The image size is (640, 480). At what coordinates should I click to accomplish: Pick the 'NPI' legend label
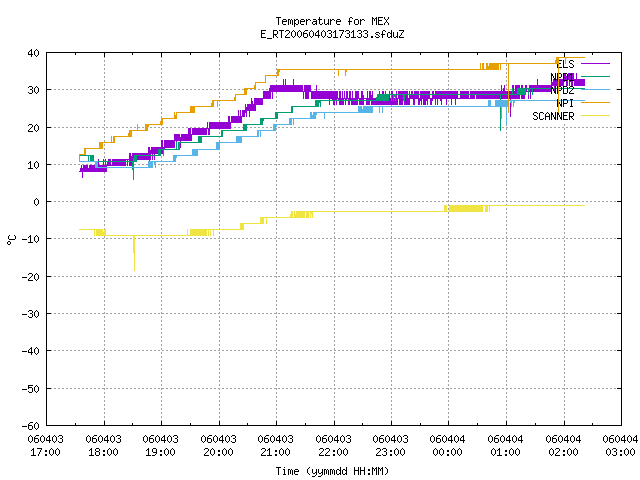click(x=565, y=103)
